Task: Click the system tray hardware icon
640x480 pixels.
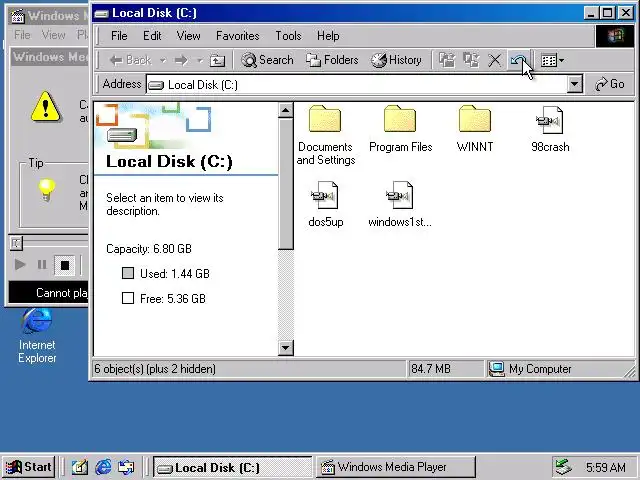Action: (x=563, y=467)
